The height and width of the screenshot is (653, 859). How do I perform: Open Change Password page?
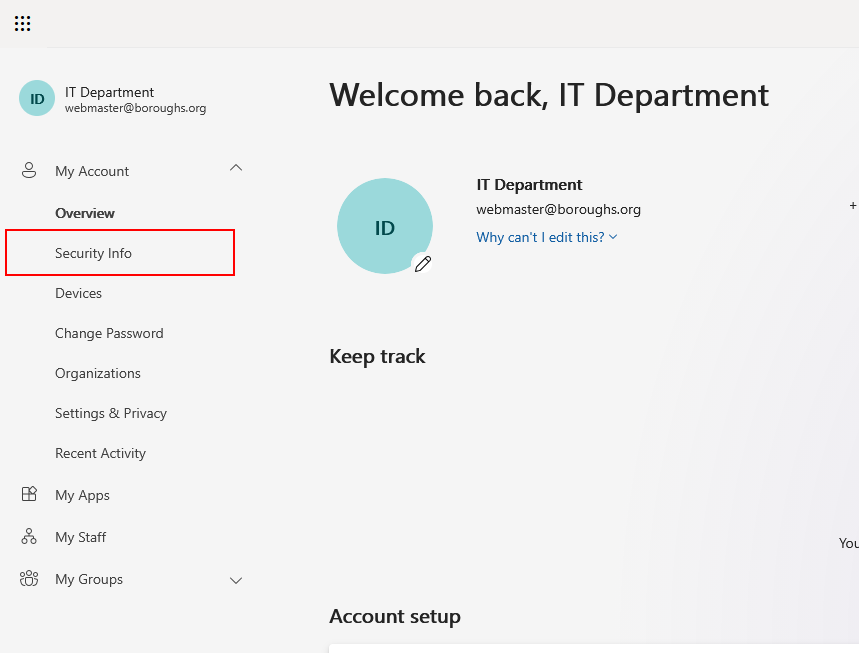click(109, 333)
